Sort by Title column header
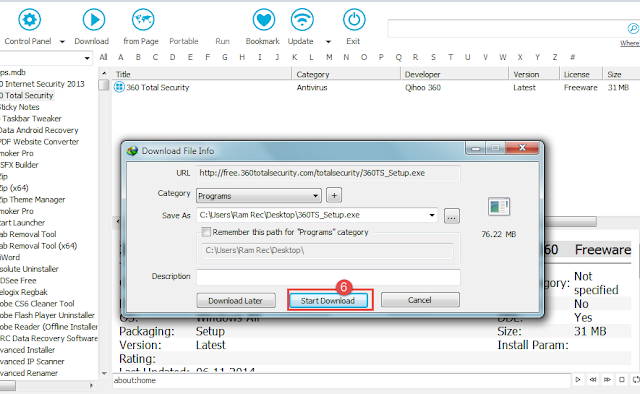The width and height of the screenshot is (640, 394). [202, 74]
